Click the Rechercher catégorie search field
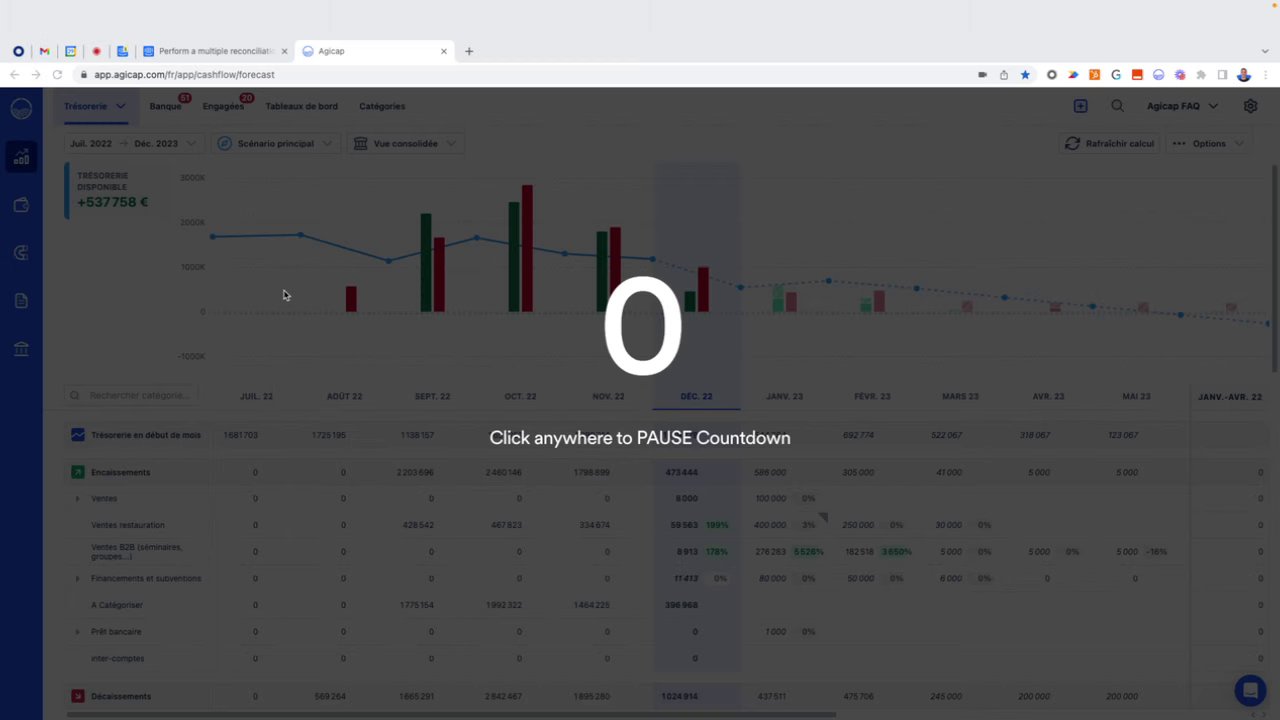The height and width of the screenshot is (720, 1280). coord(131,395)
